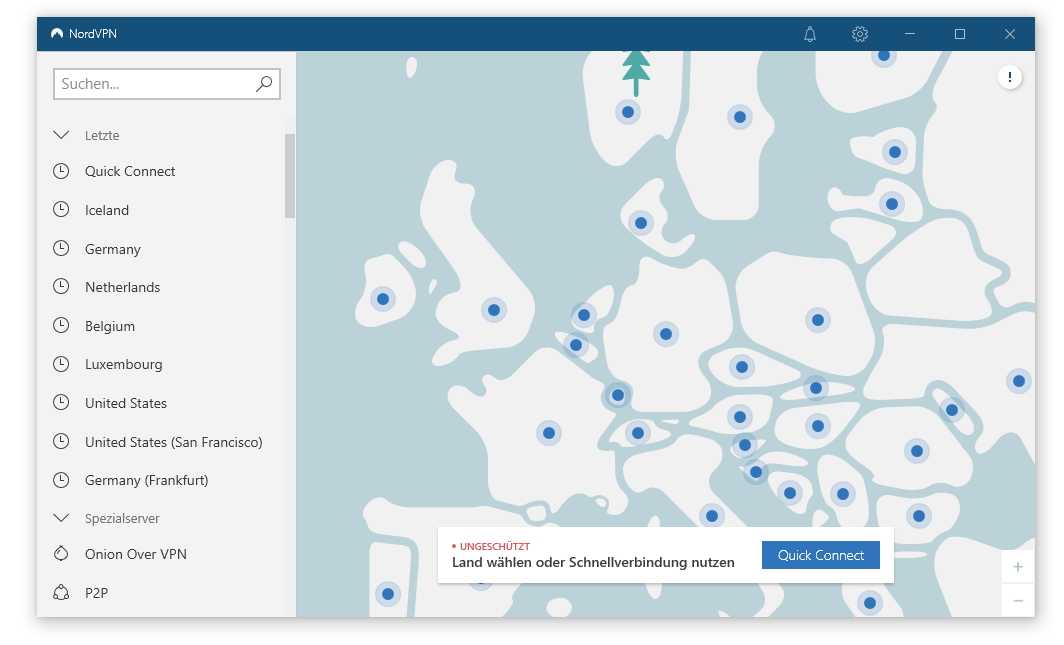Select the Ireland server pin on map
Viewport: 1064px width, 645px height.
coord(383,299)
